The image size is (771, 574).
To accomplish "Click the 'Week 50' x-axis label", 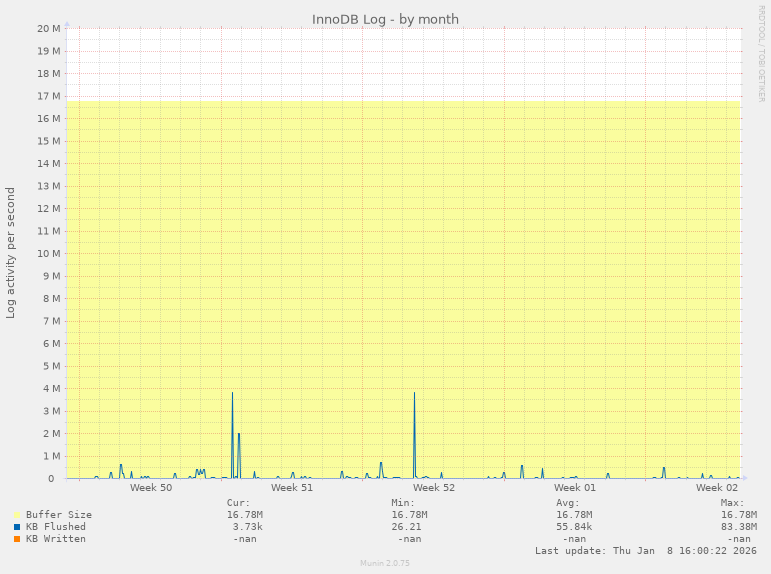I will 151,487.
